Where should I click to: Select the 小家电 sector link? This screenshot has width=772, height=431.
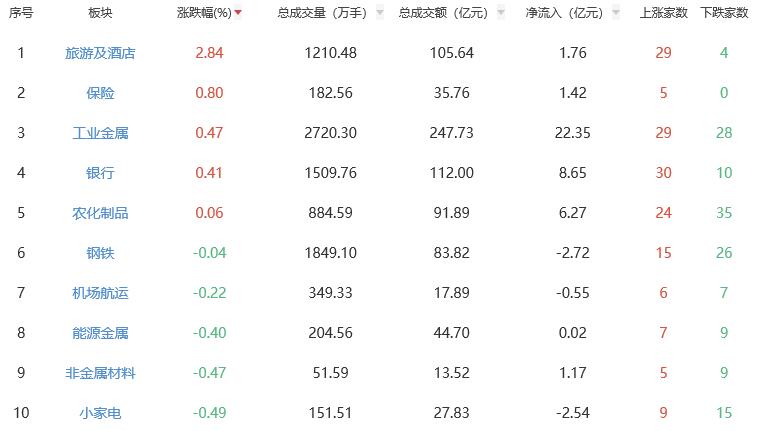tap(100, 413)
